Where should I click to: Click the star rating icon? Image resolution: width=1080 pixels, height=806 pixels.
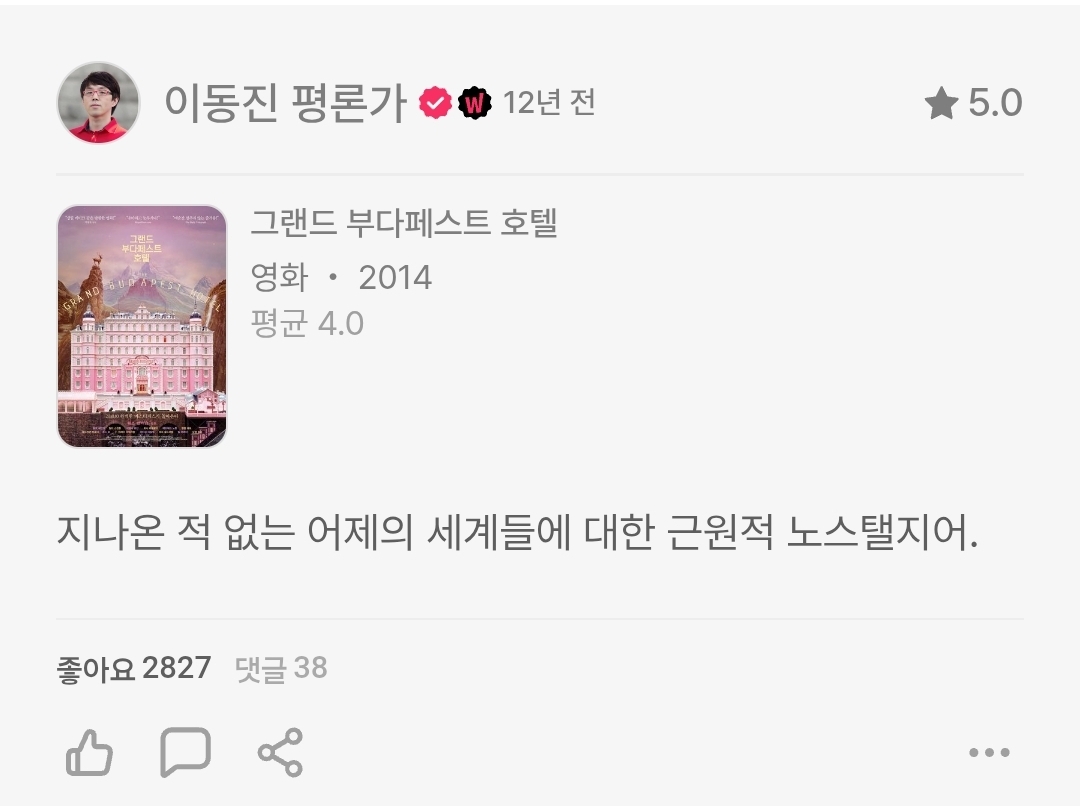(x=941, y=103)
